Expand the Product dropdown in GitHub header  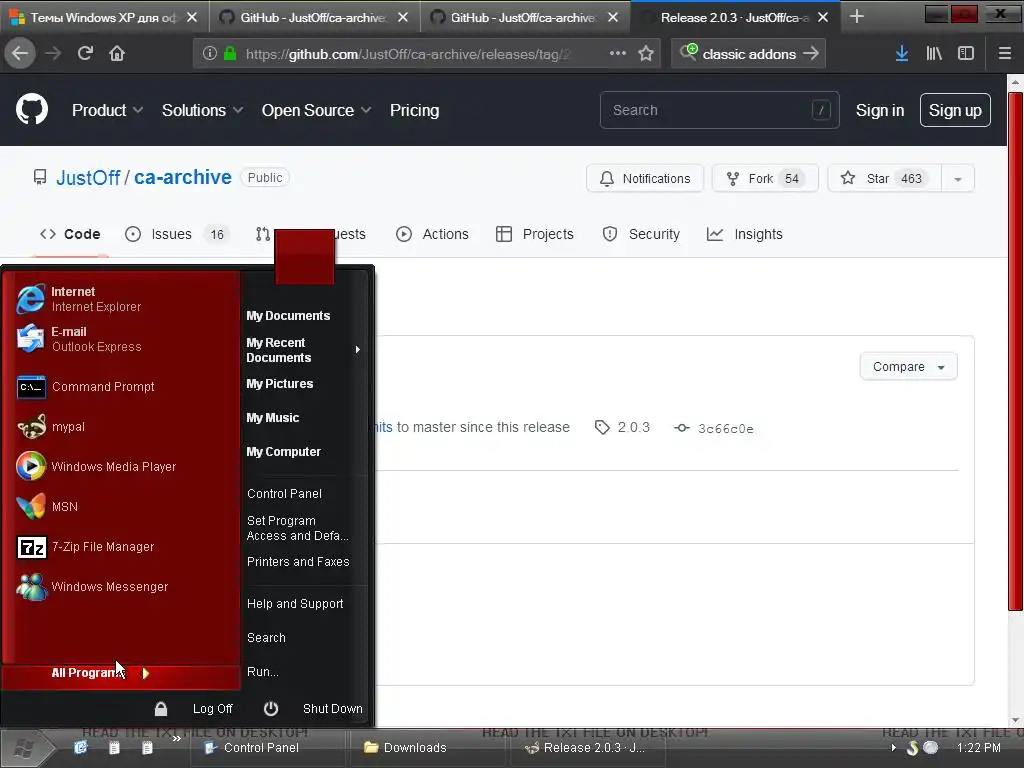107,110
